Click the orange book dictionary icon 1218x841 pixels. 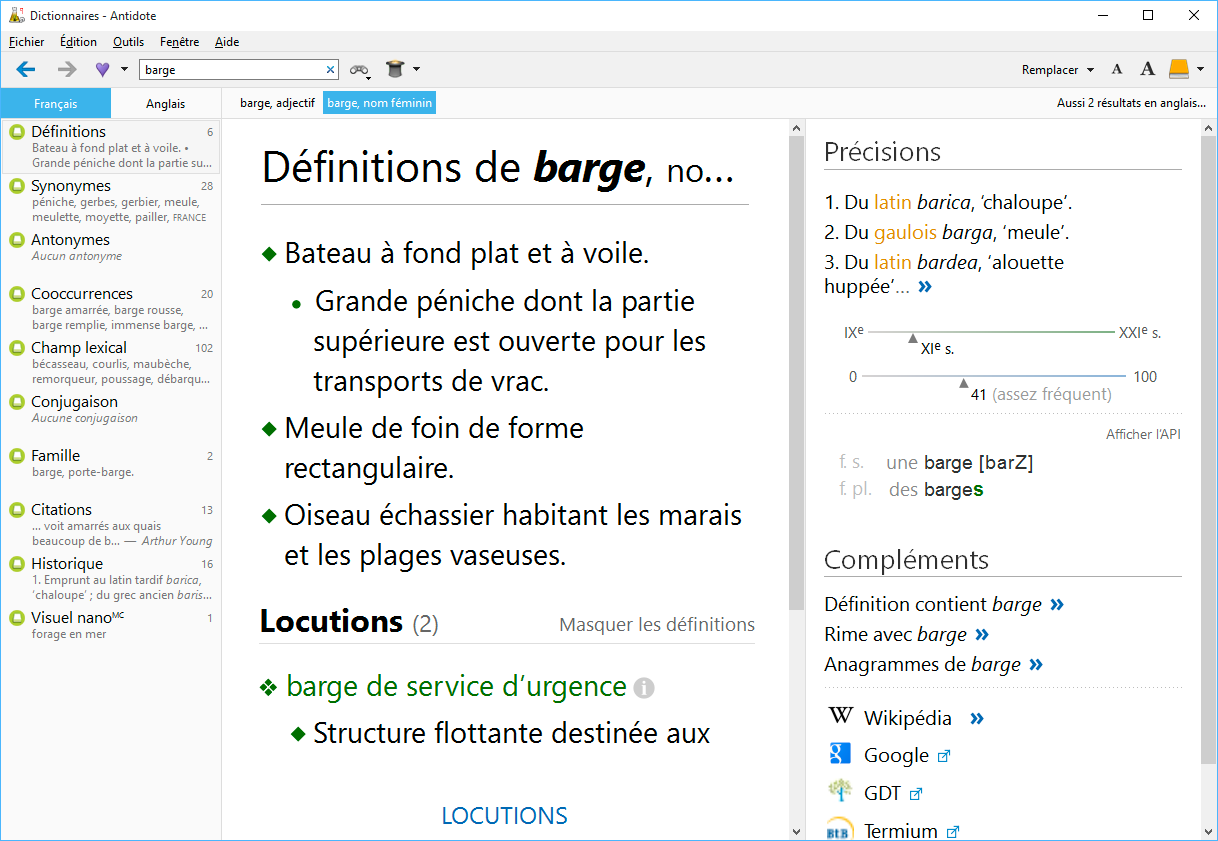pyautogui.click(x=1179, y=69)
